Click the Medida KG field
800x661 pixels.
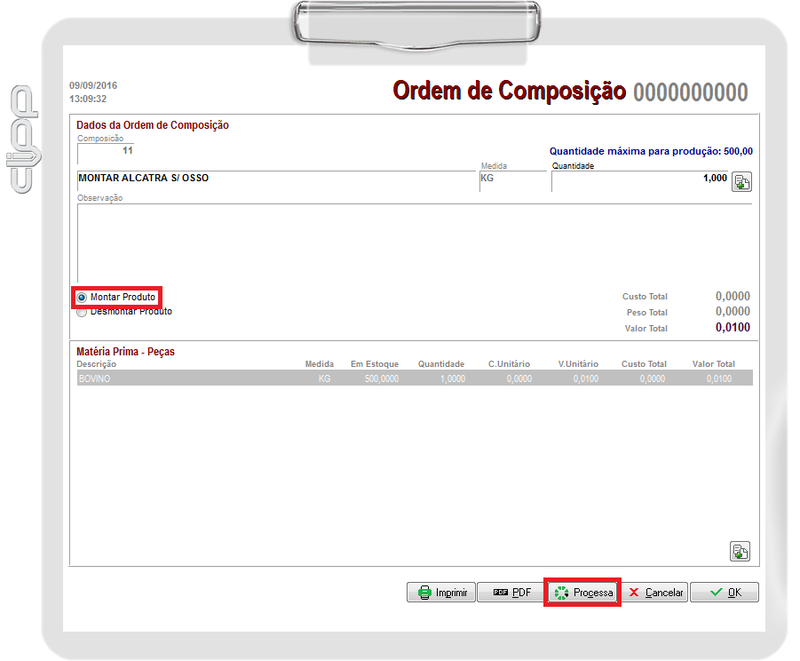[x=511, y=179]
